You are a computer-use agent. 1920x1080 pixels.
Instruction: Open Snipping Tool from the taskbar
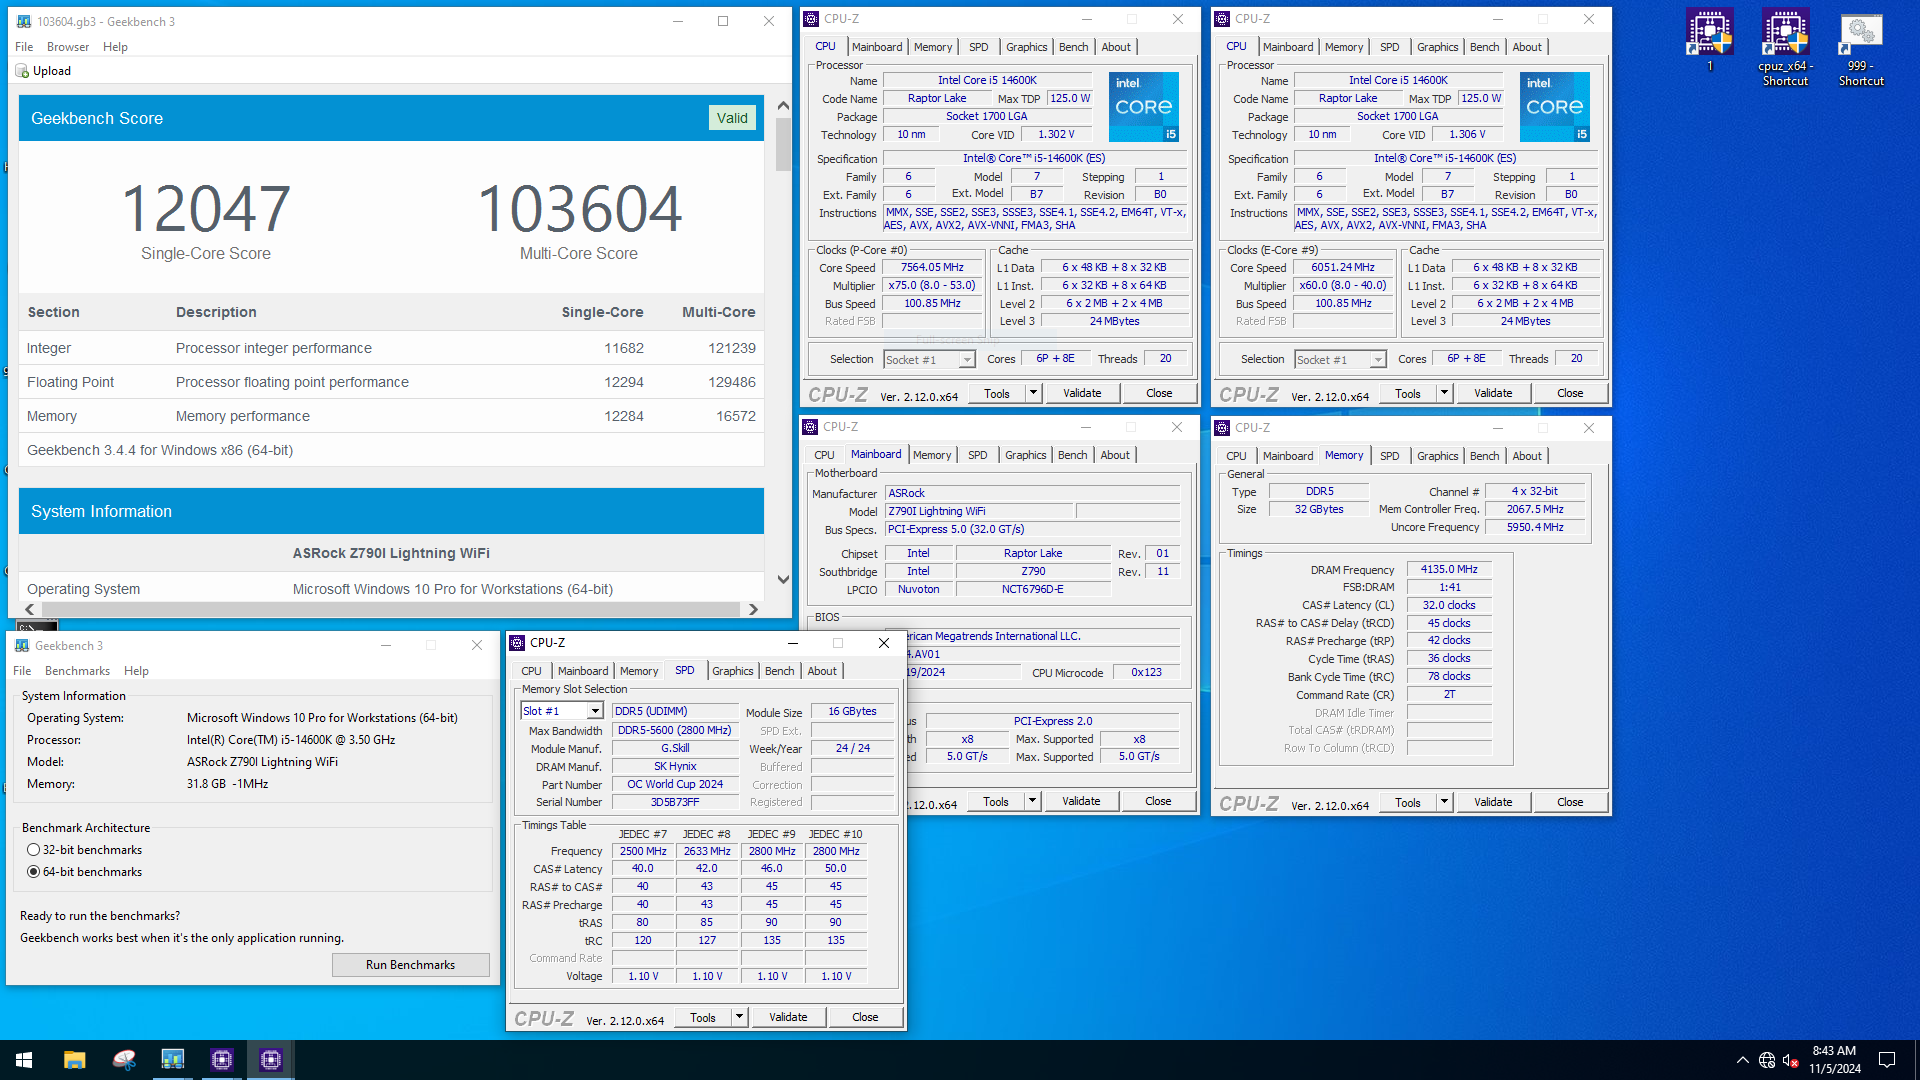pyautogui.click(x=124, y=1060)
